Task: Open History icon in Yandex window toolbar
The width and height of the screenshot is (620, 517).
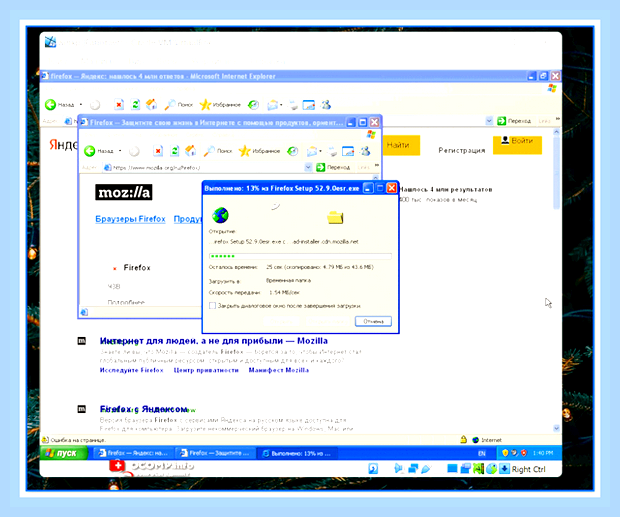Action: (x=253, y=105)
